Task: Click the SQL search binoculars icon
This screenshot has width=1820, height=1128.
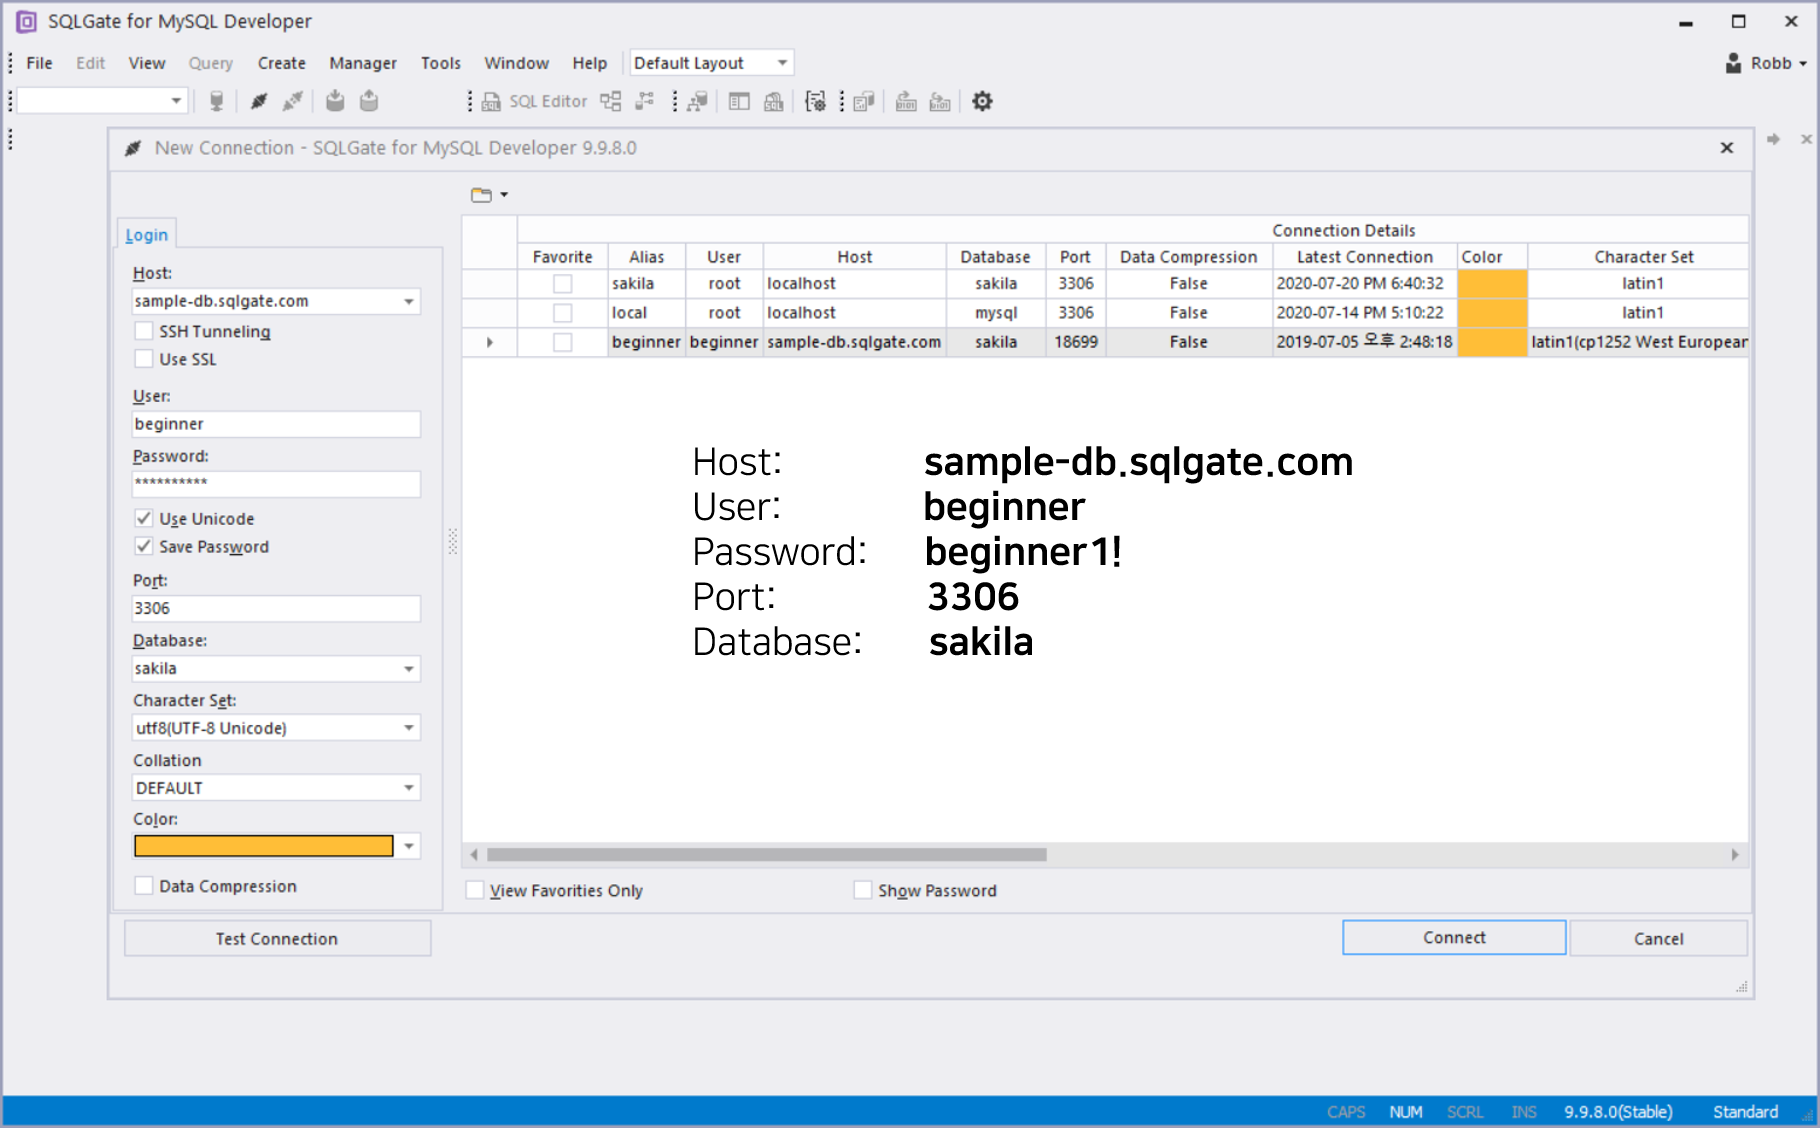Action: (x=774, y=101)
